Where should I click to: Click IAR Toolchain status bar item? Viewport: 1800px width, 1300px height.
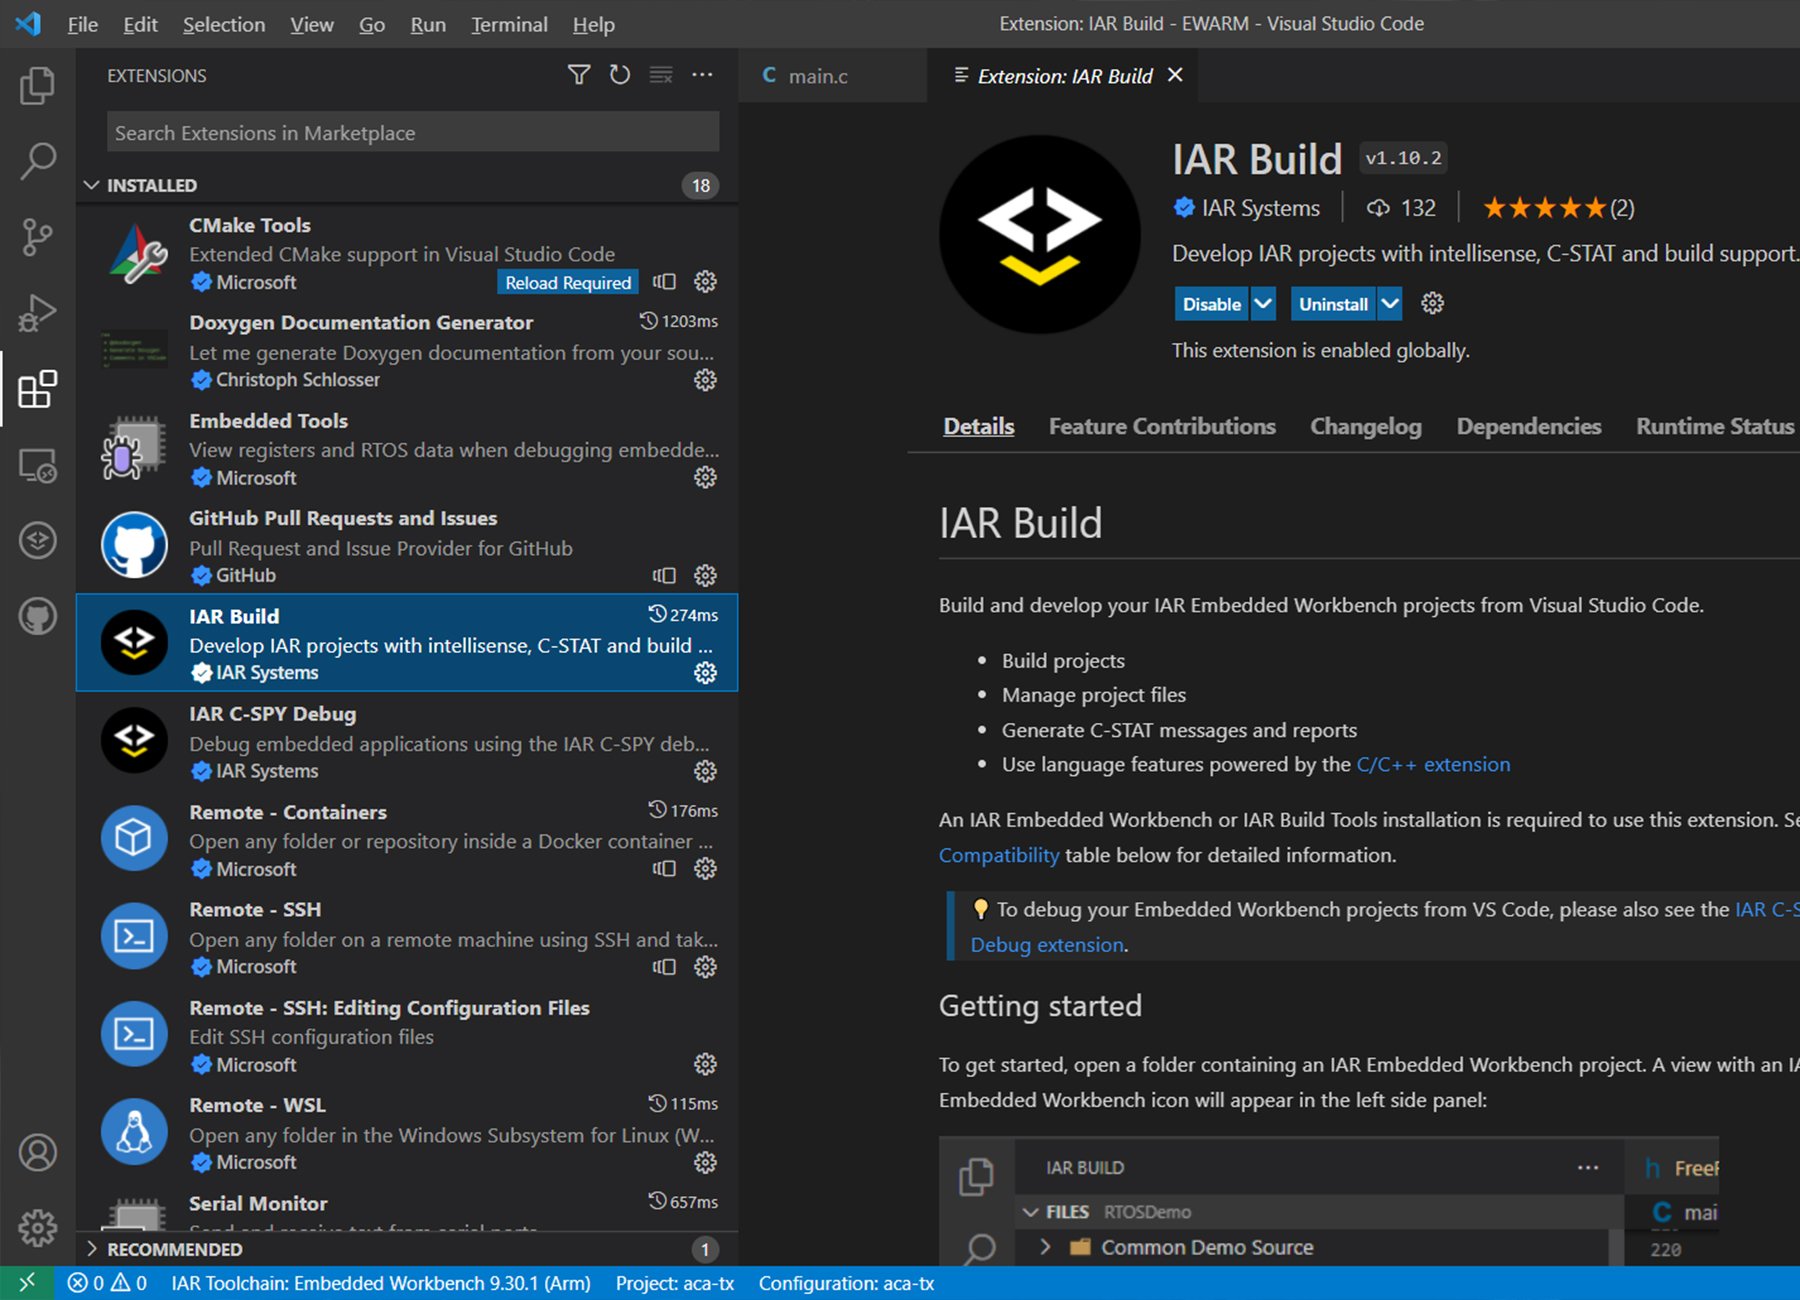(x=380, y=1283)
